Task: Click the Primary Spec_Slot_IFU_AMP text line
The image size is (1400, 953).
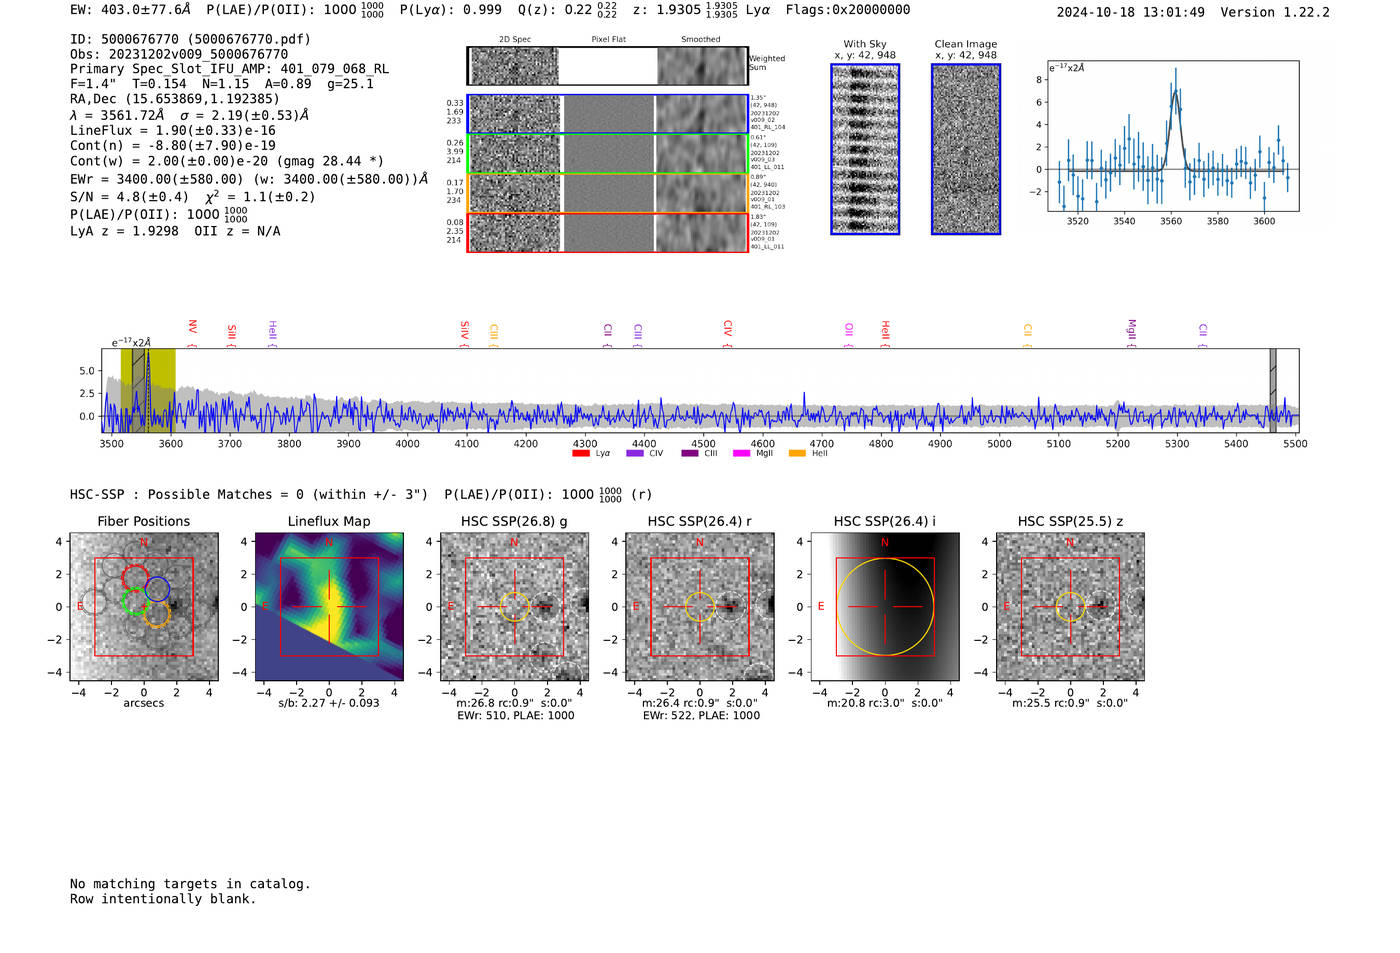Action: pos(230,69)
